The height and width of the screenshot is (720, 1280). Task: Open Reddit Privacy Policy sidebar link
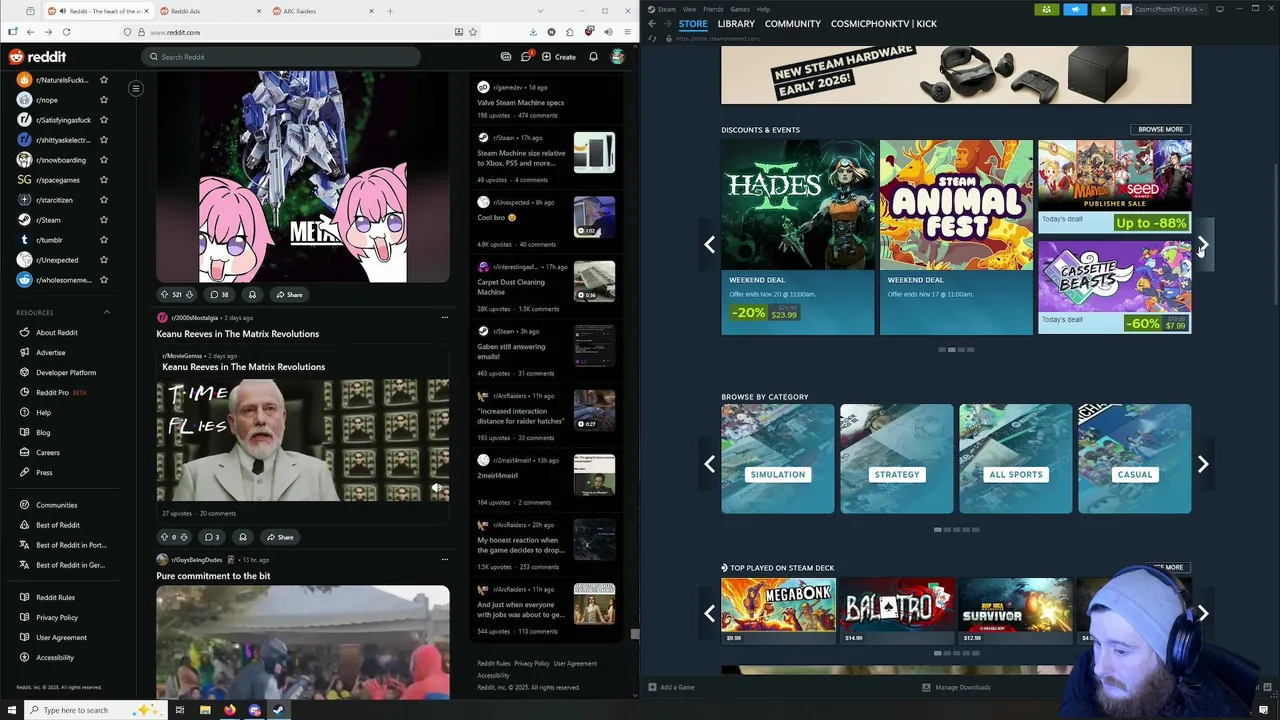[57, 617]
